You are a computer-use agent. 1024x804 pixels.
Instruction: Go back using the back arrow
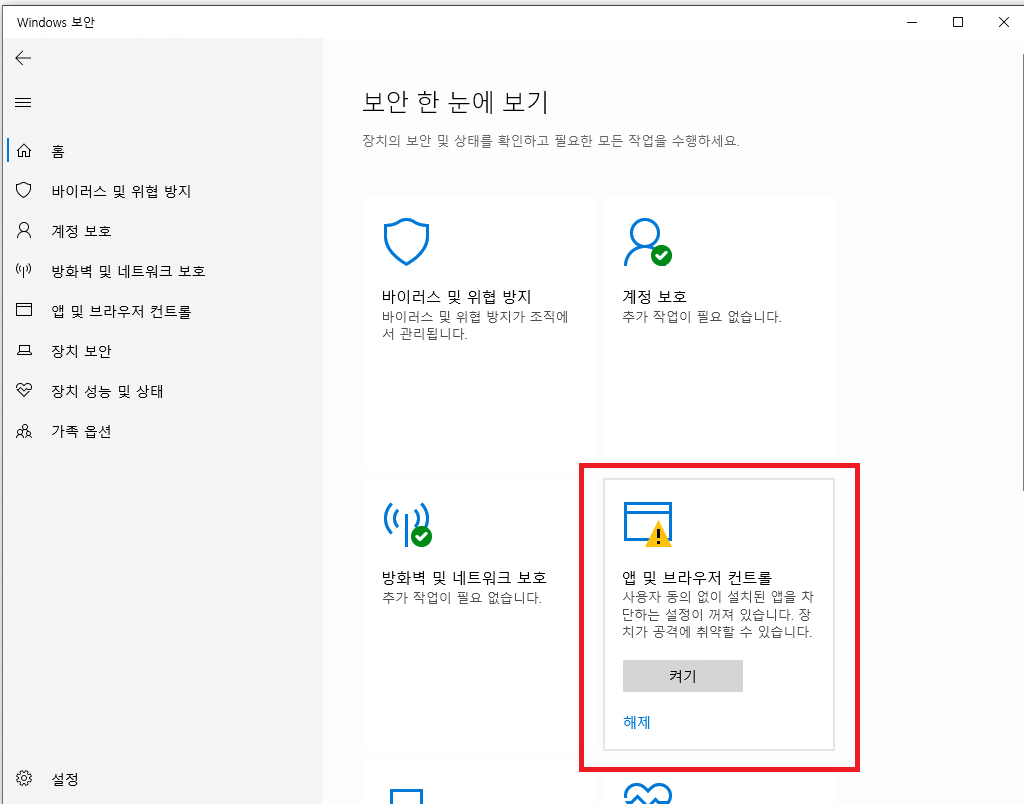[x=23, y=58]
